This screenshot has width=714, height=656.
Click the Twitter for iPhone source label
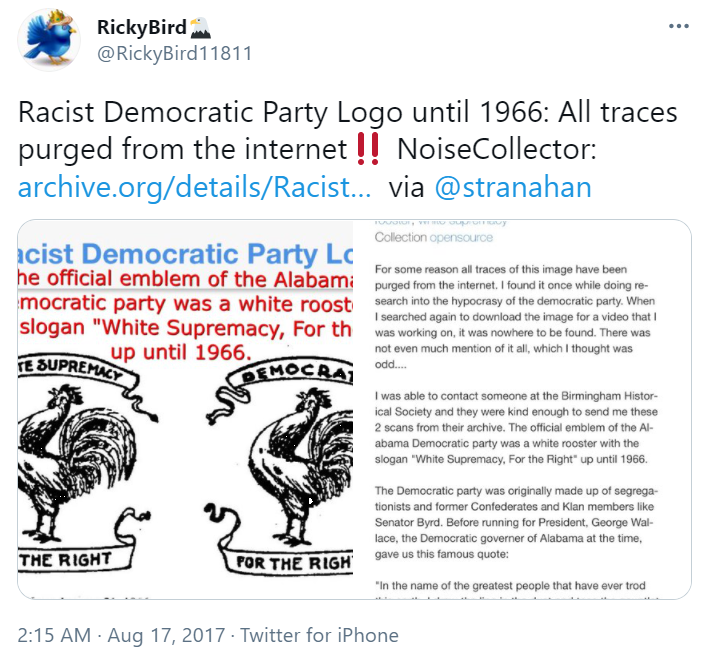pos(319,635)
